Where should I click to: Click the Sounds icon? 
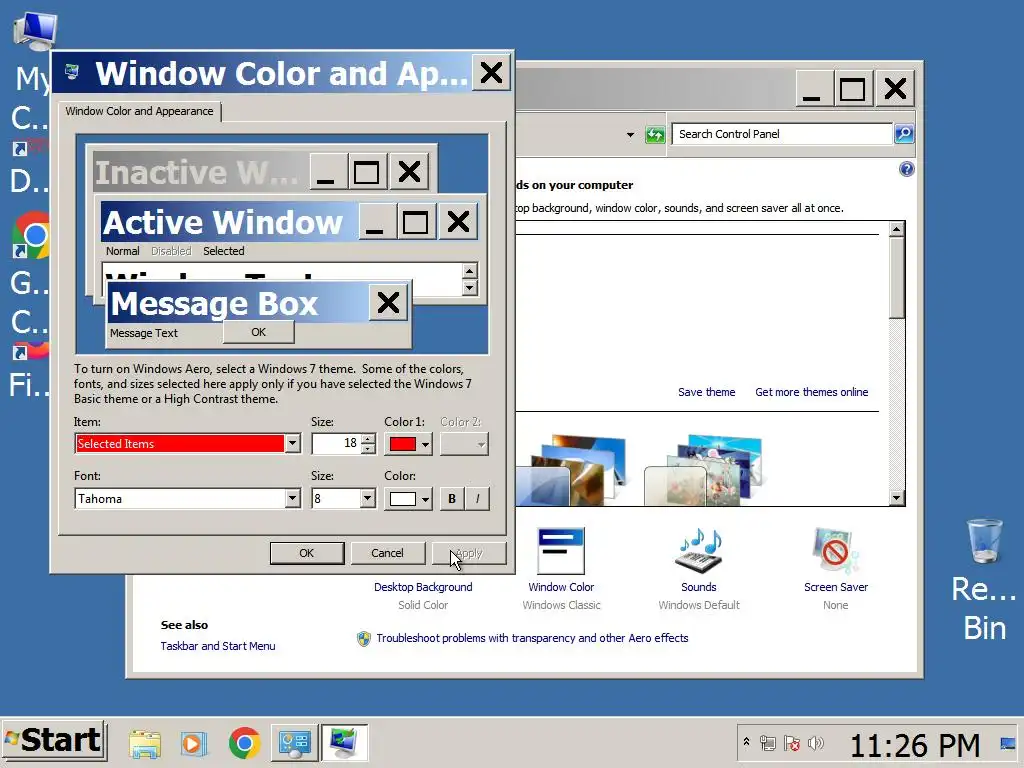pyautogui.click(x=699, y=551)
